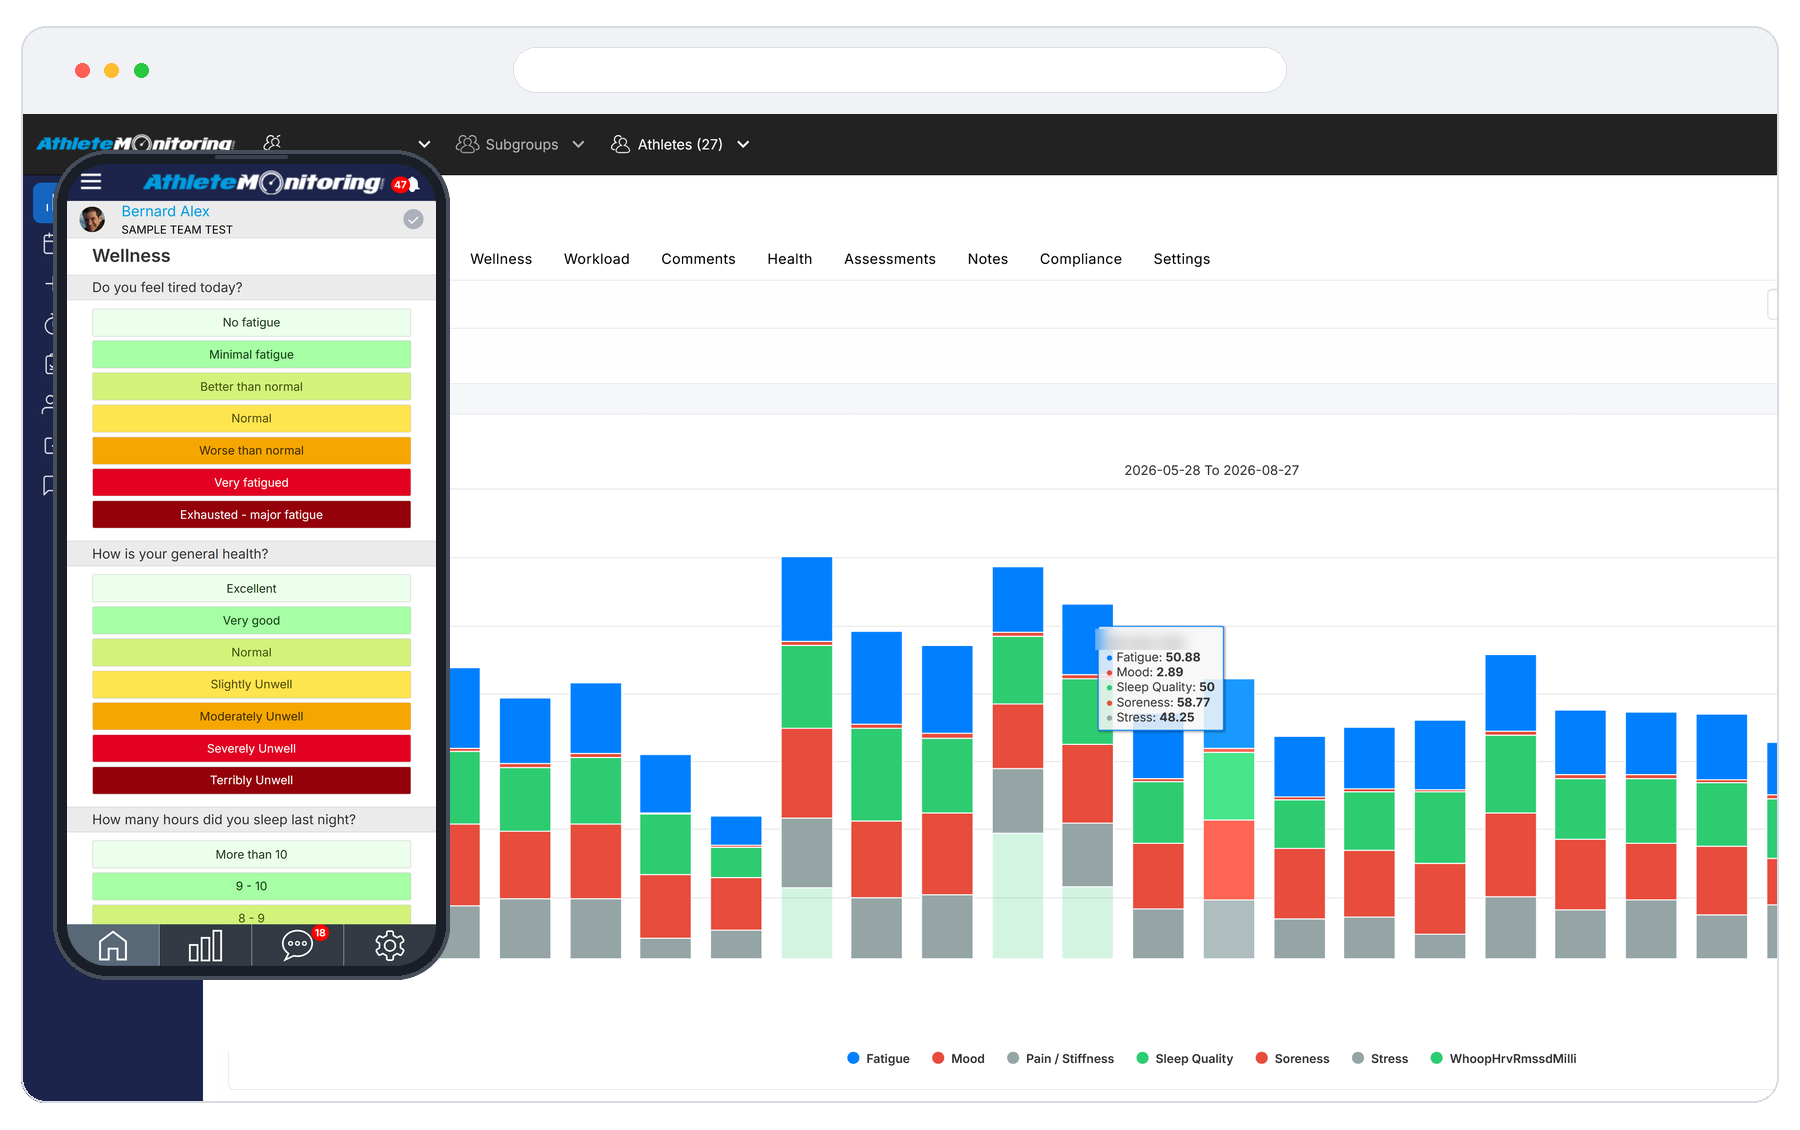Tap the home icon in phone navigation
The image size is (1800, 1130).
tap(113, 945)
